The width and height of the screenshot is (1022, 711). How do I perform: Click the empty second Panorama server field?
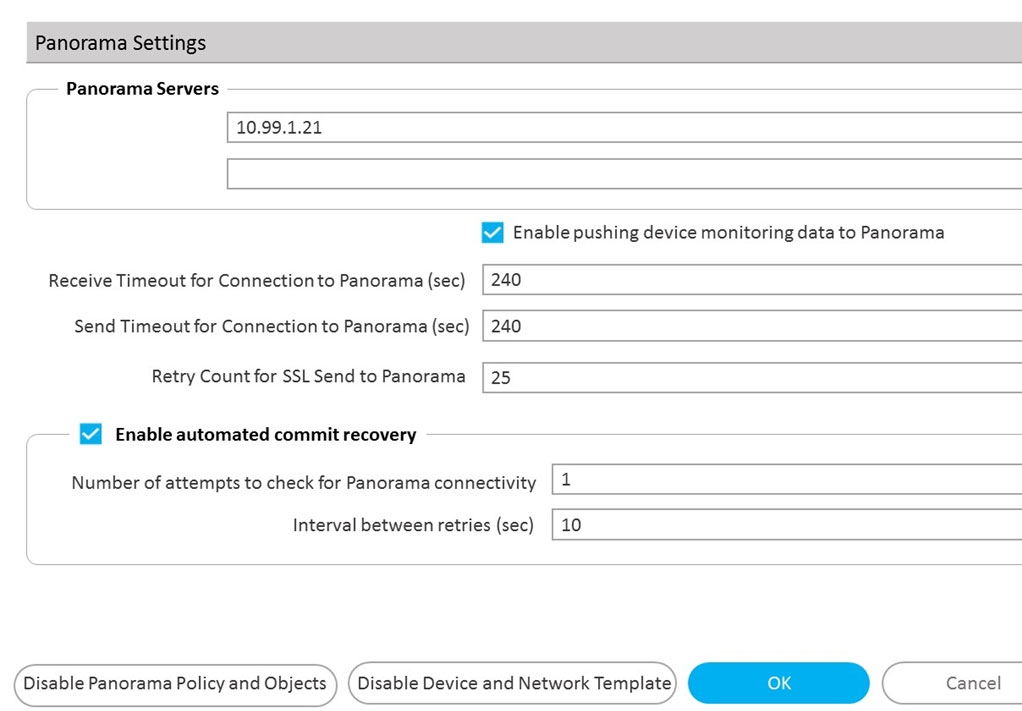[624, 174]
